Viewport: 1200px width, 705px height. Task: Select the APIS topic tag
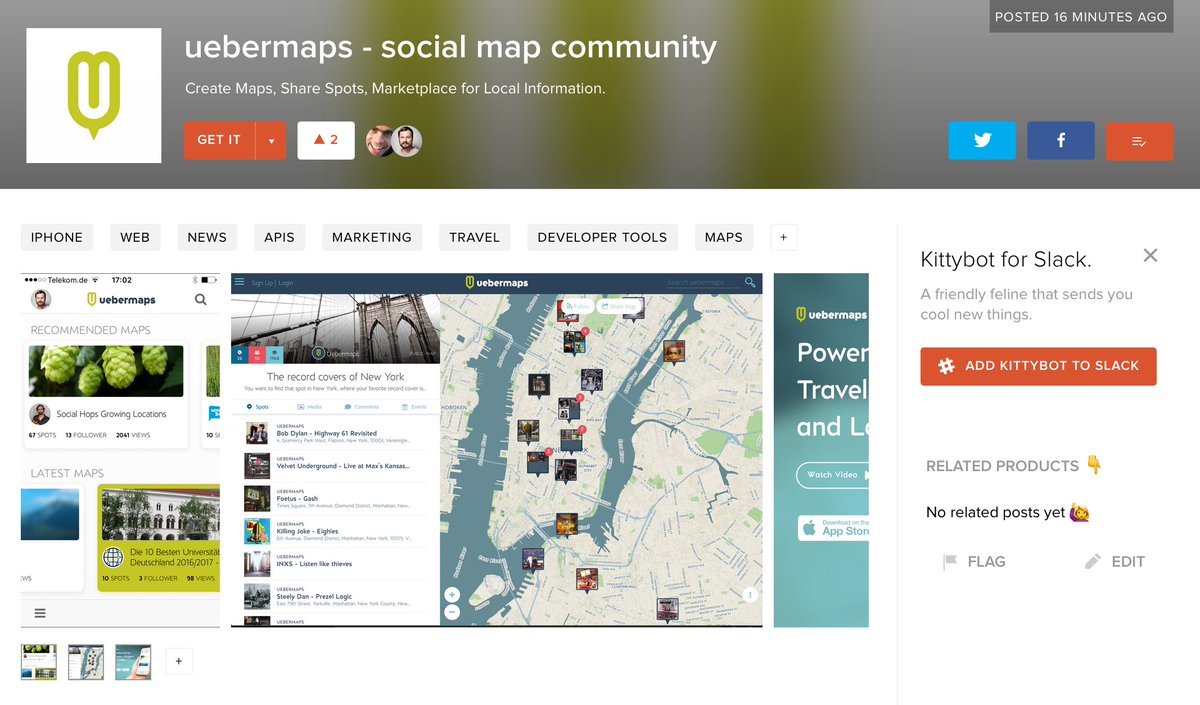pos(279,237)
